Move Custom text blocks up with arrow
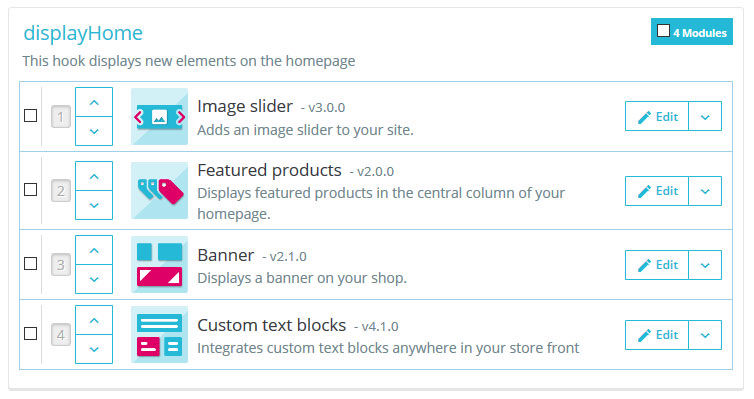This screenshot has width=754, height=399. coord(94,321)
